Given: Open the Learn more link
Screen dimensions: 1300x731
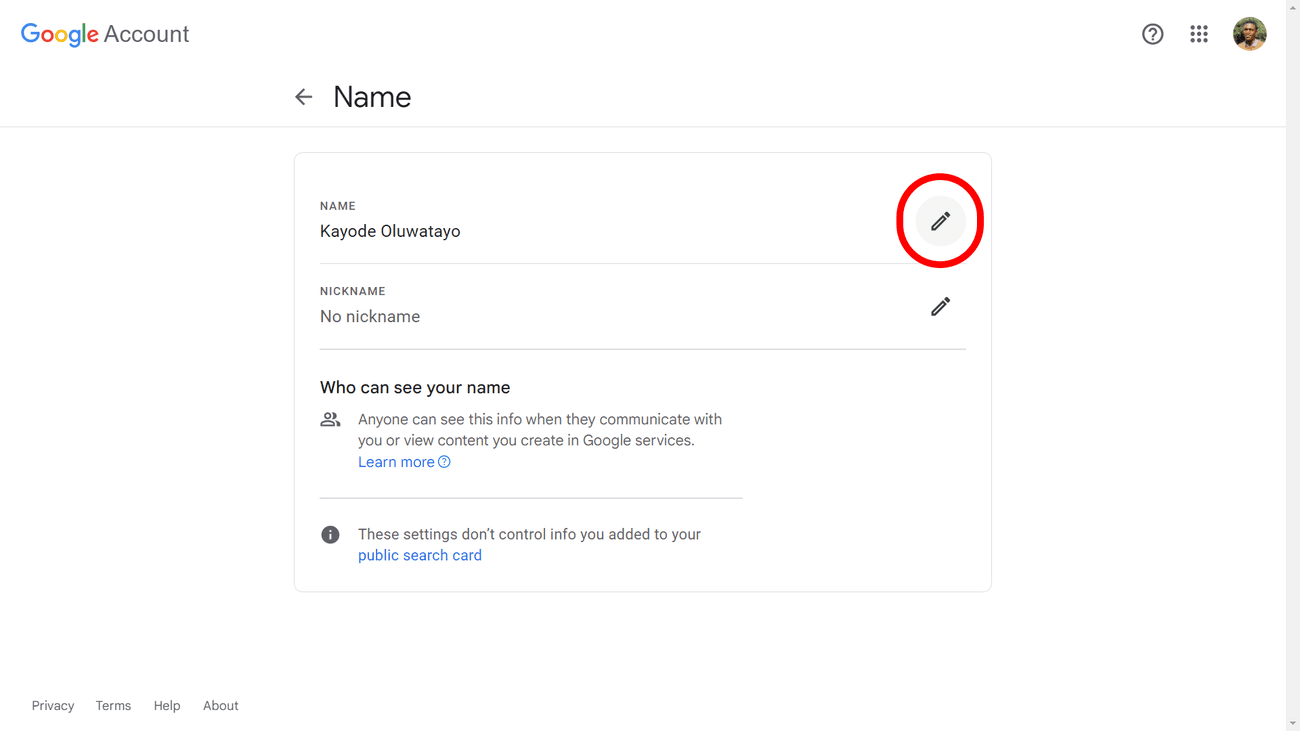Looking at the screenshot, I should pos(395,461).
